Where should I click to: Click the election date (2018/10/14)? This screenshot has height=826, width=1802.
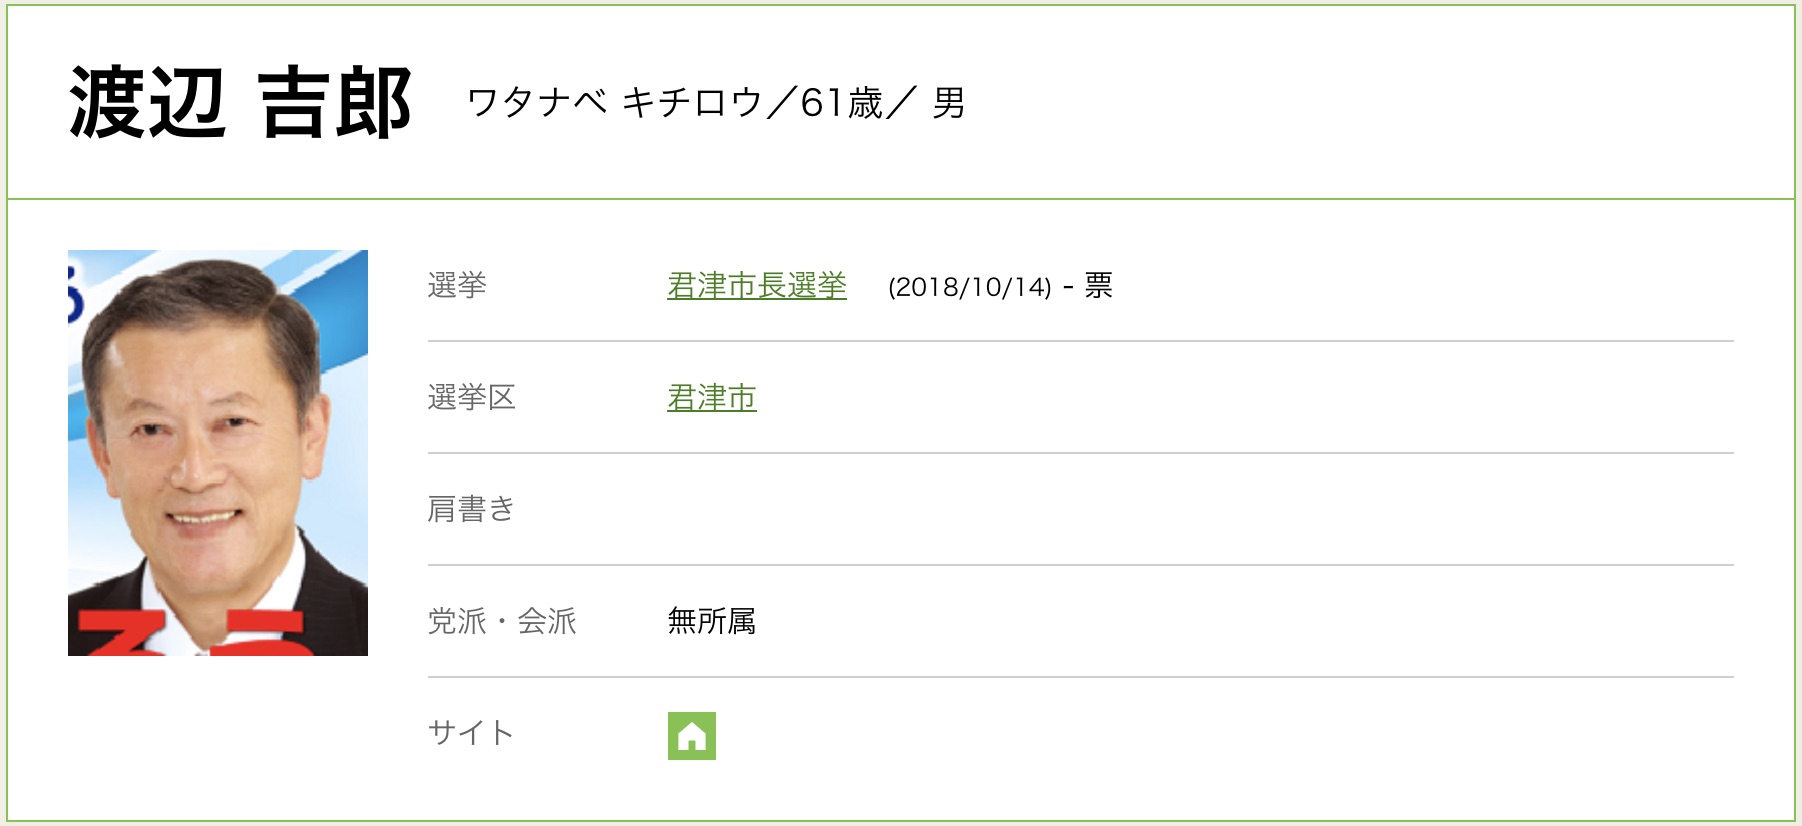tap(969, 287)
